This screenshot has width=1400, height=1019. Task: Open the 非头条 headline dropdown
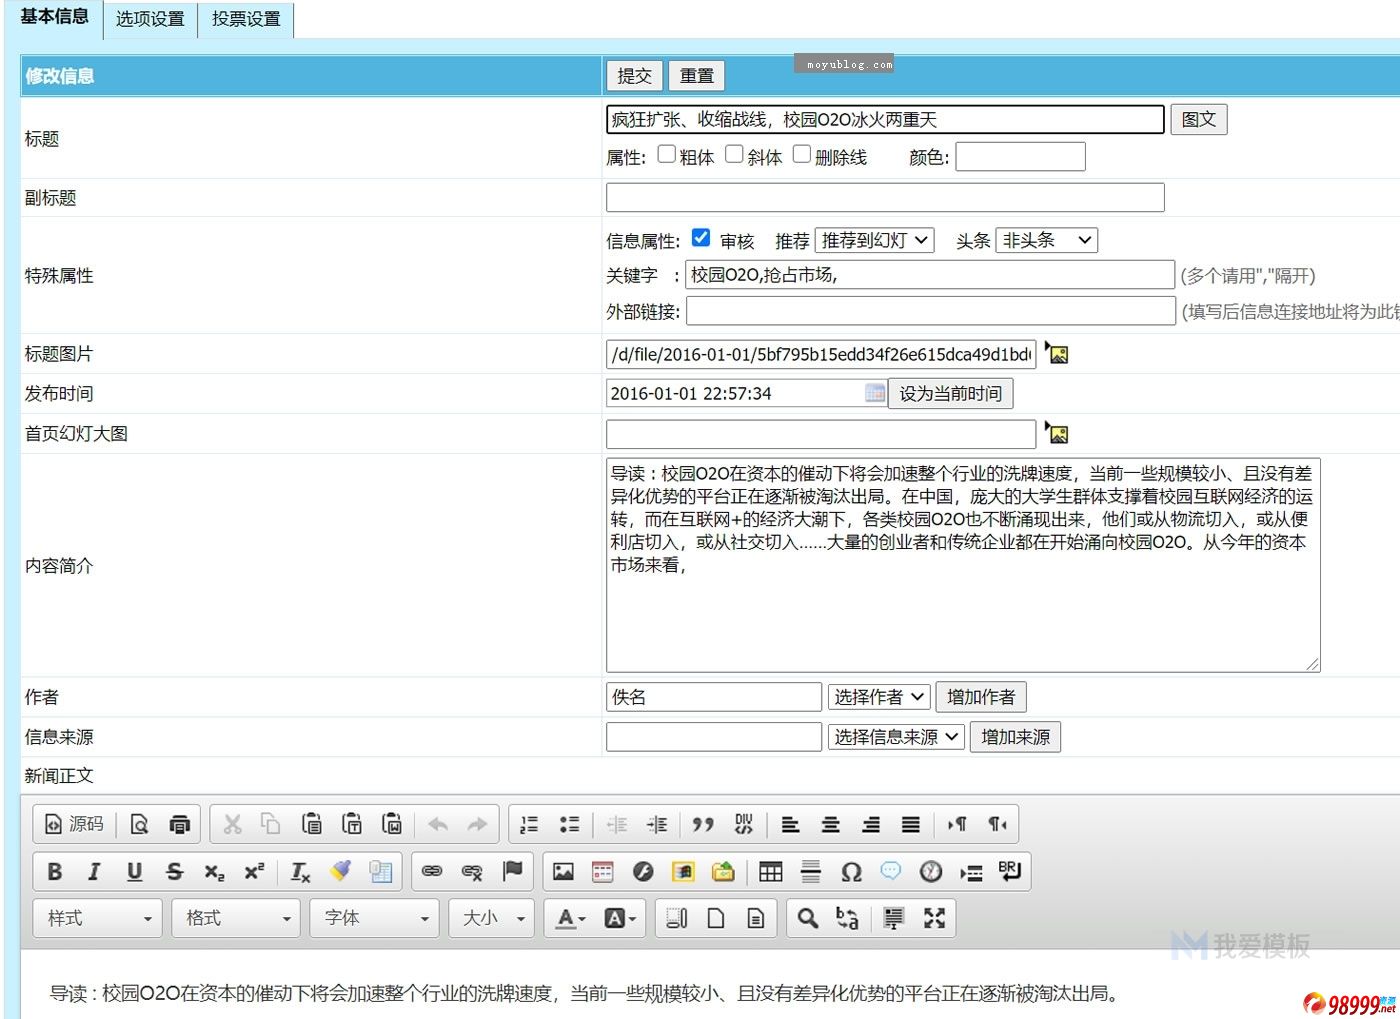(x=1047, y=240)
